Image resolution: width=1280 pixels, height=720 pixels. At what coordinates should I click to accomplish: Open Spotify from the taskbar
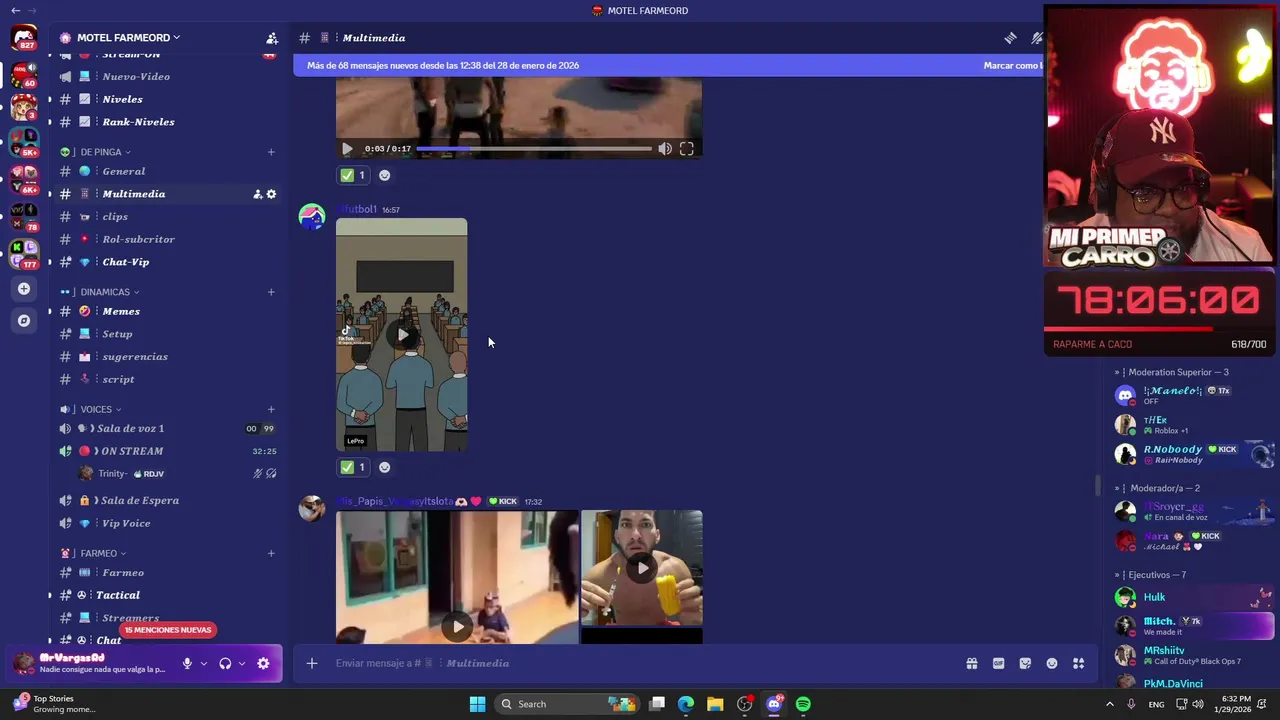[x=803, y=704]
